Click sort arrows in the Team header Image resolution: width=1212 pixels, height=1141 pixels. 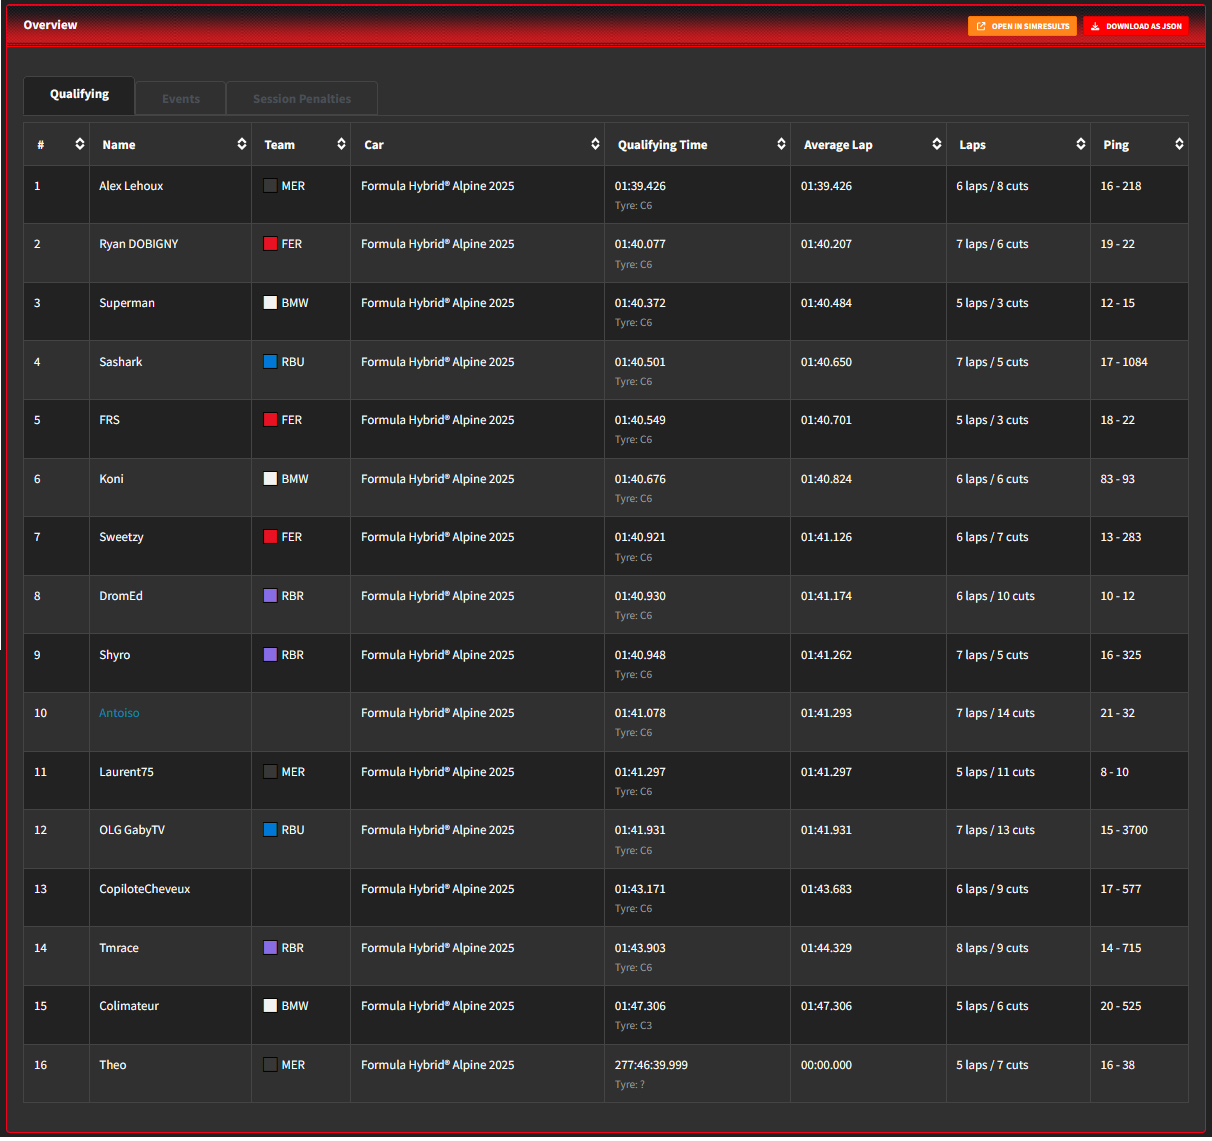(x=341, y=144)
